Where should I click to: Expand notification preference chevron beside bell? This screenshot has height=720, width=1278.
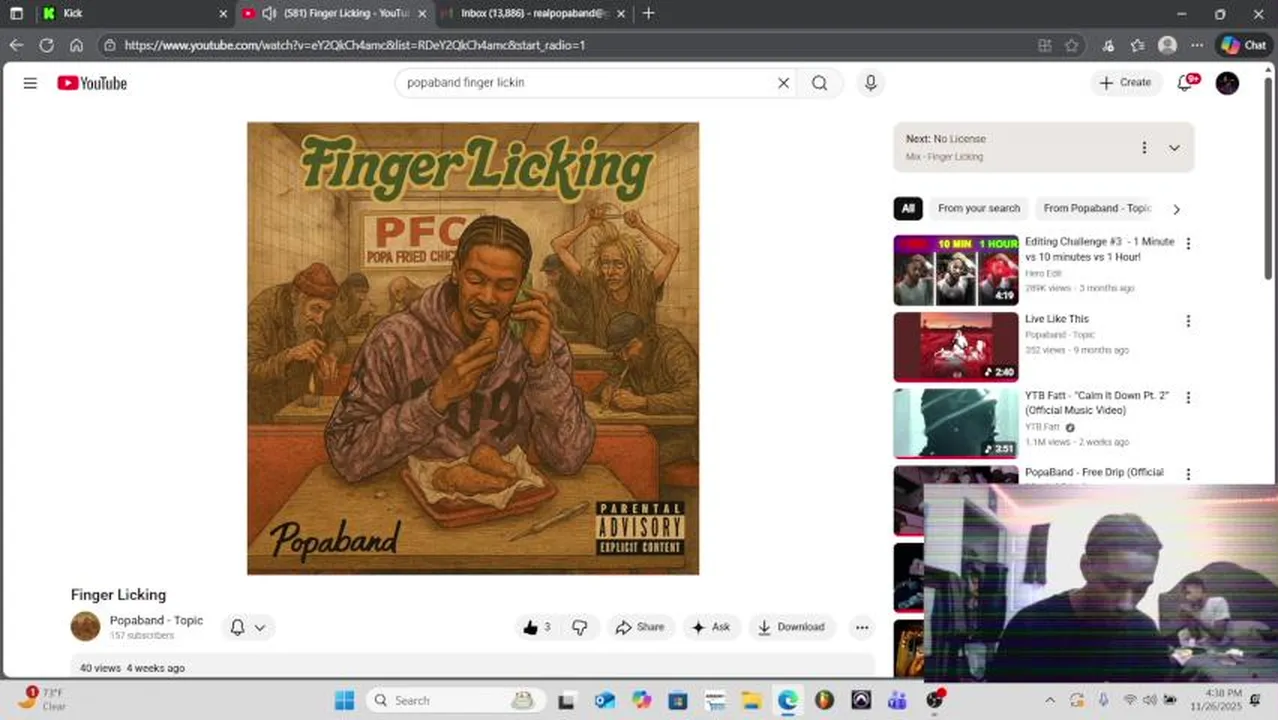(260, 627)
